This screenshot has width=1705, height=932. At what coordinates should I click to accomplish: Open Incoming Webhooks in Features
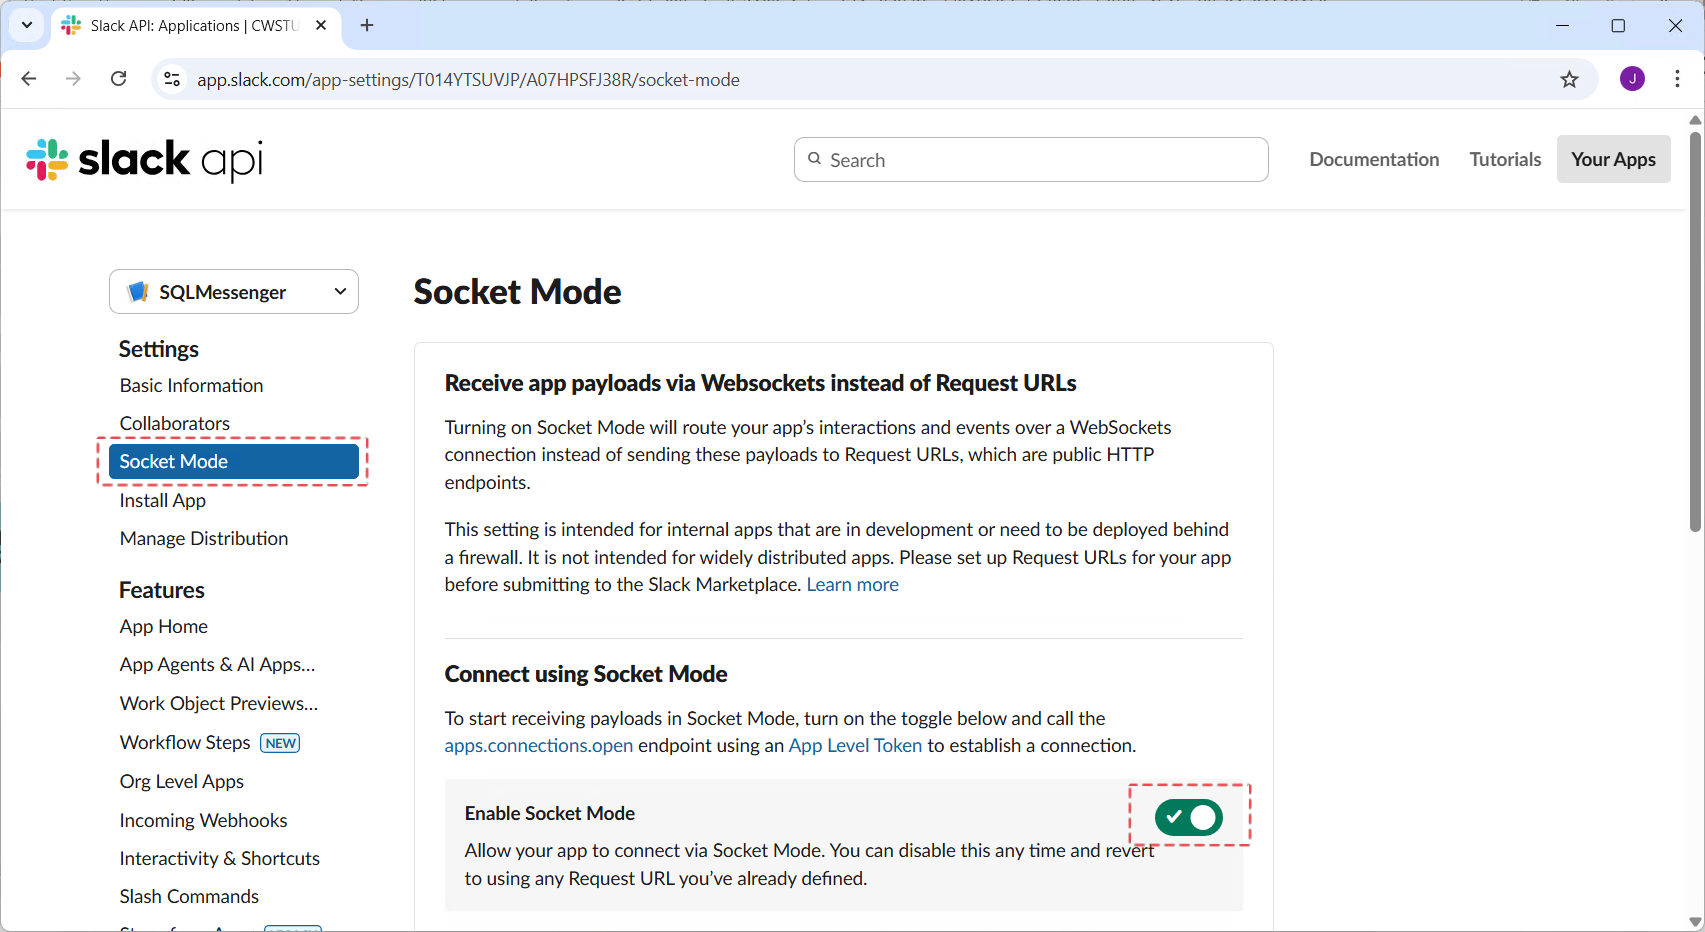(203, 821)
